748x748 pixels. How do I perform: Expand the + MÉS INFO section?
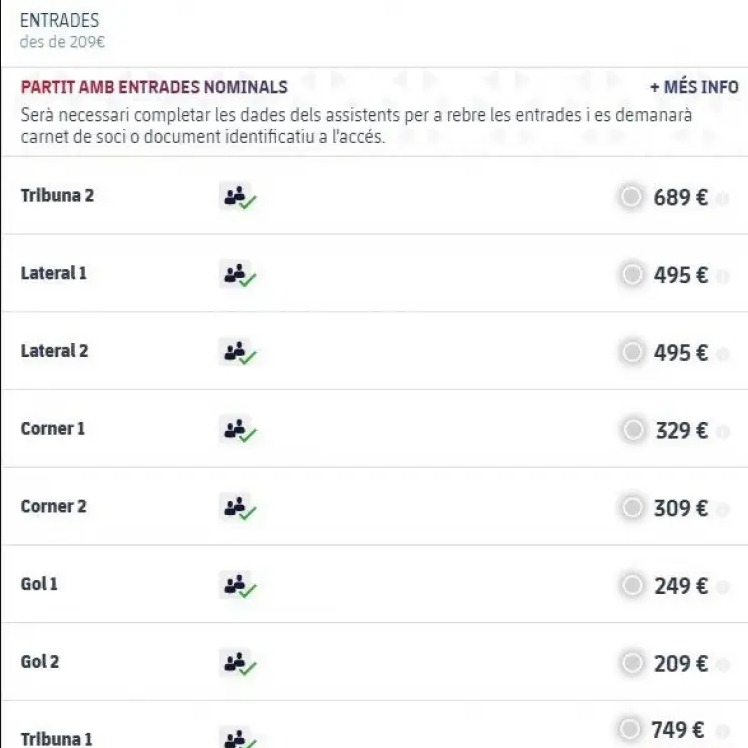694,87
